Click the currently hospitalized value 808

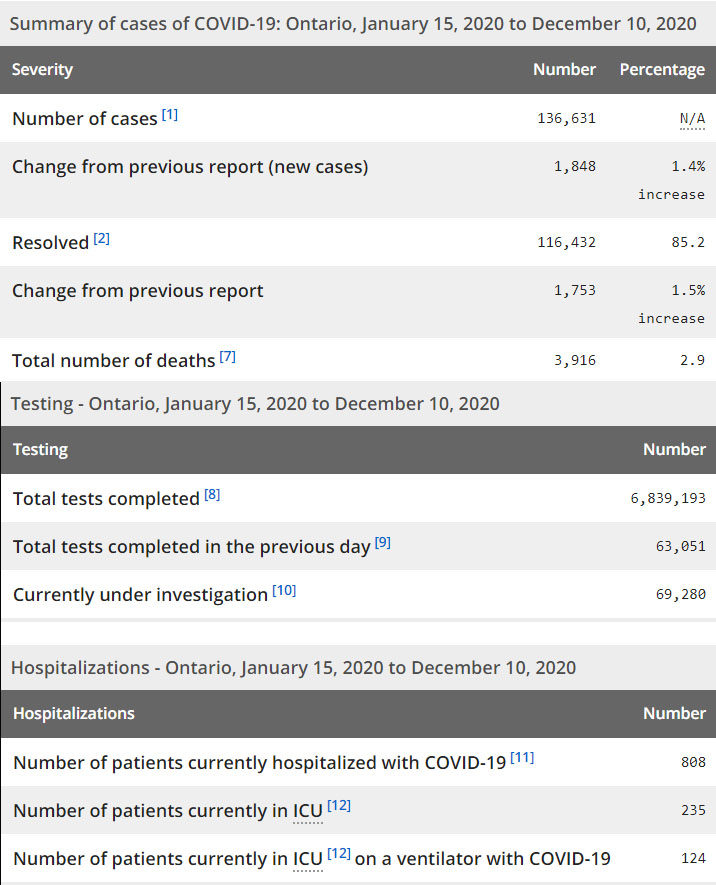pos(693,762)
